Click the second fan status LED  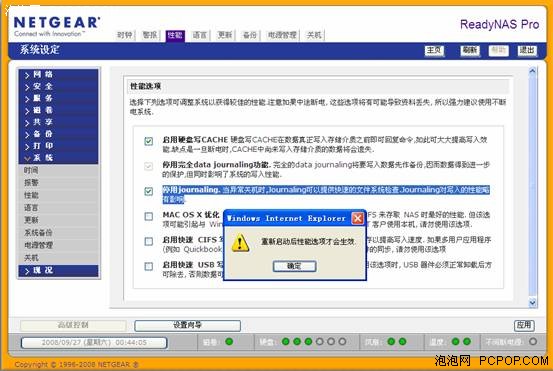[402, 341]
